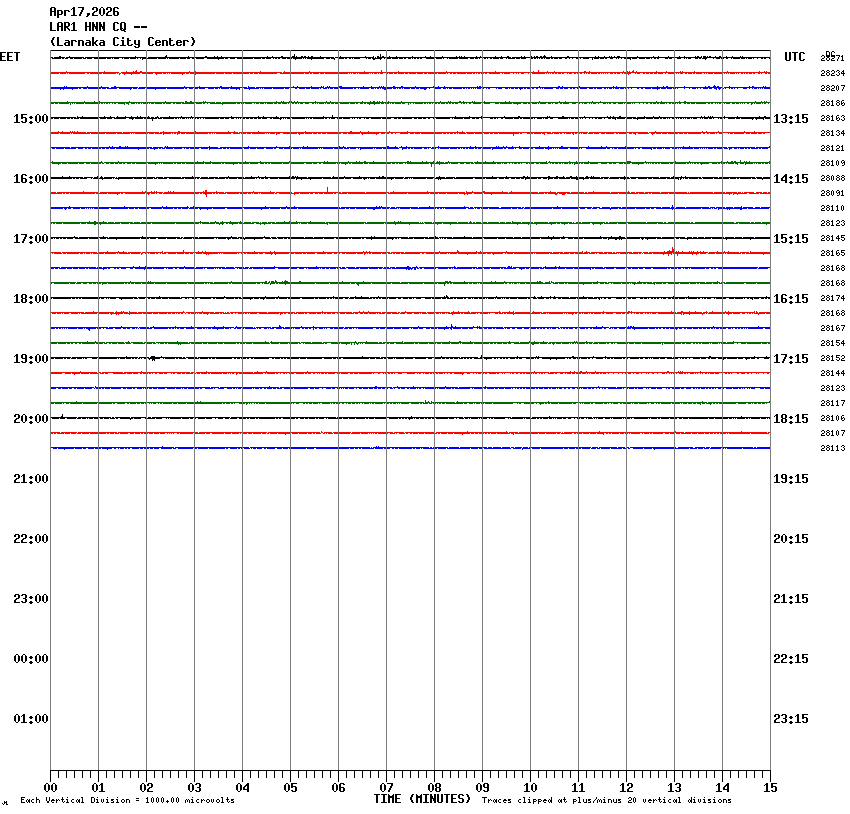This screenshot has width=850, height=814.
Task: Click the 23:15 UTC time label
Action: 791,719
